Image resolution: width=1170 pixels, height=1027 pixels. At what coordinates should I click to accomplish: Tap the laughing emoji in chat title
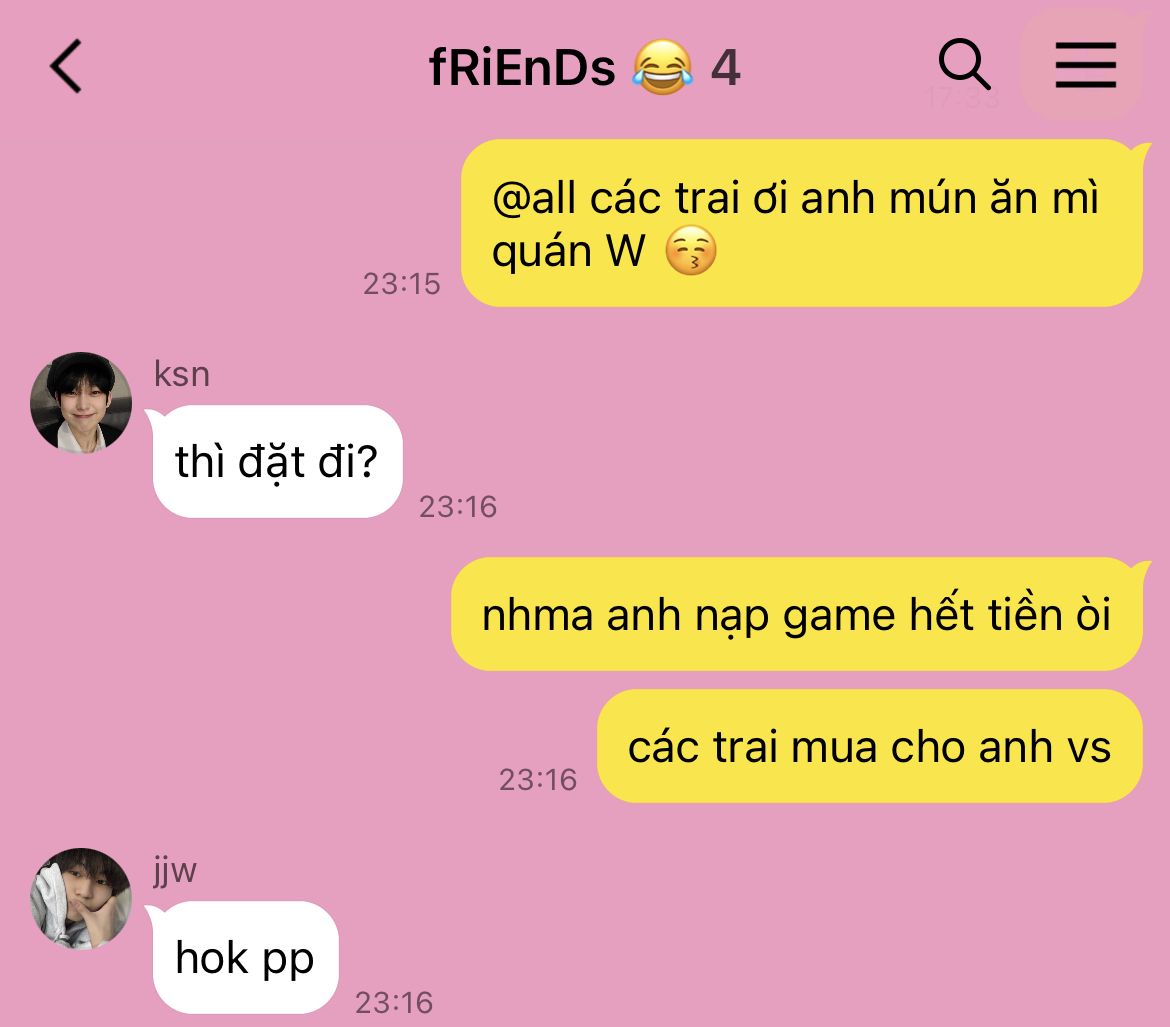tap(662, 67)
